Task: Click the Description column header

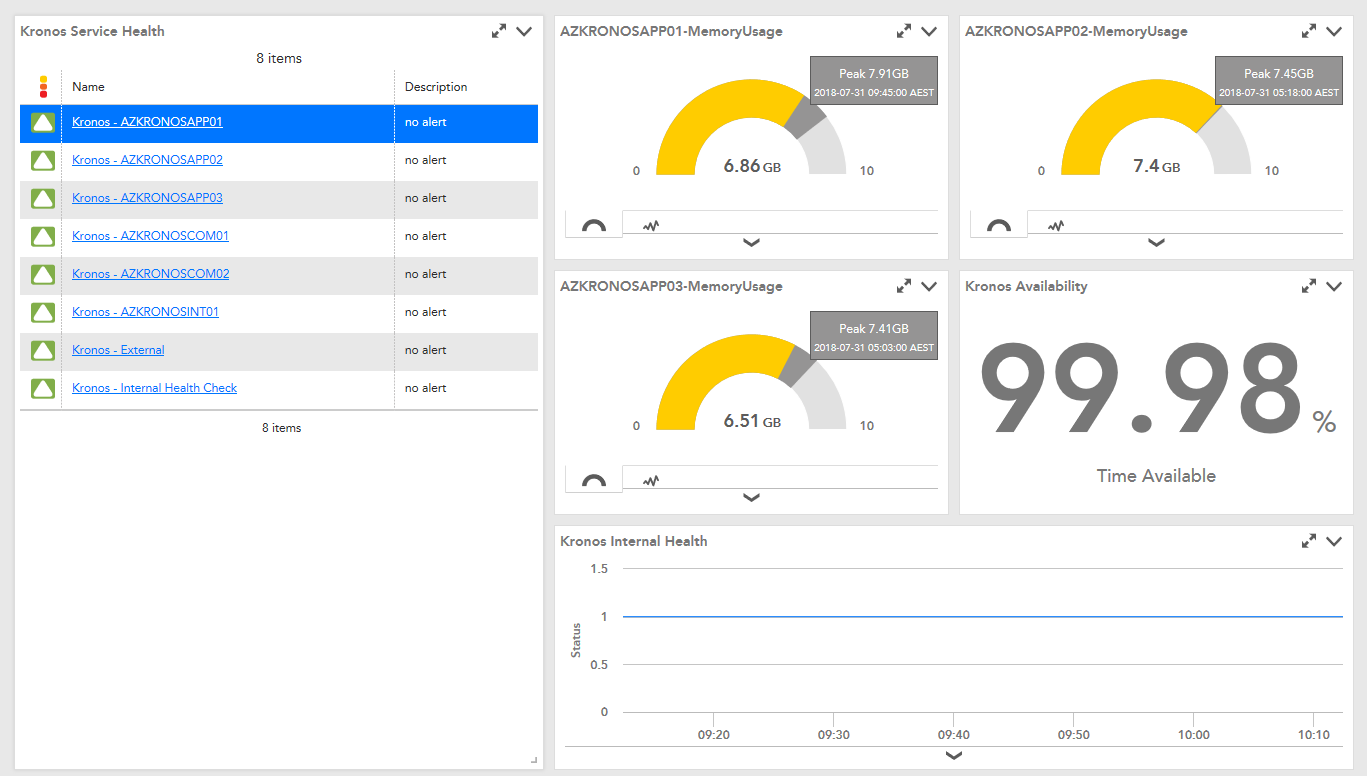Action: click(x=436, y=87)
